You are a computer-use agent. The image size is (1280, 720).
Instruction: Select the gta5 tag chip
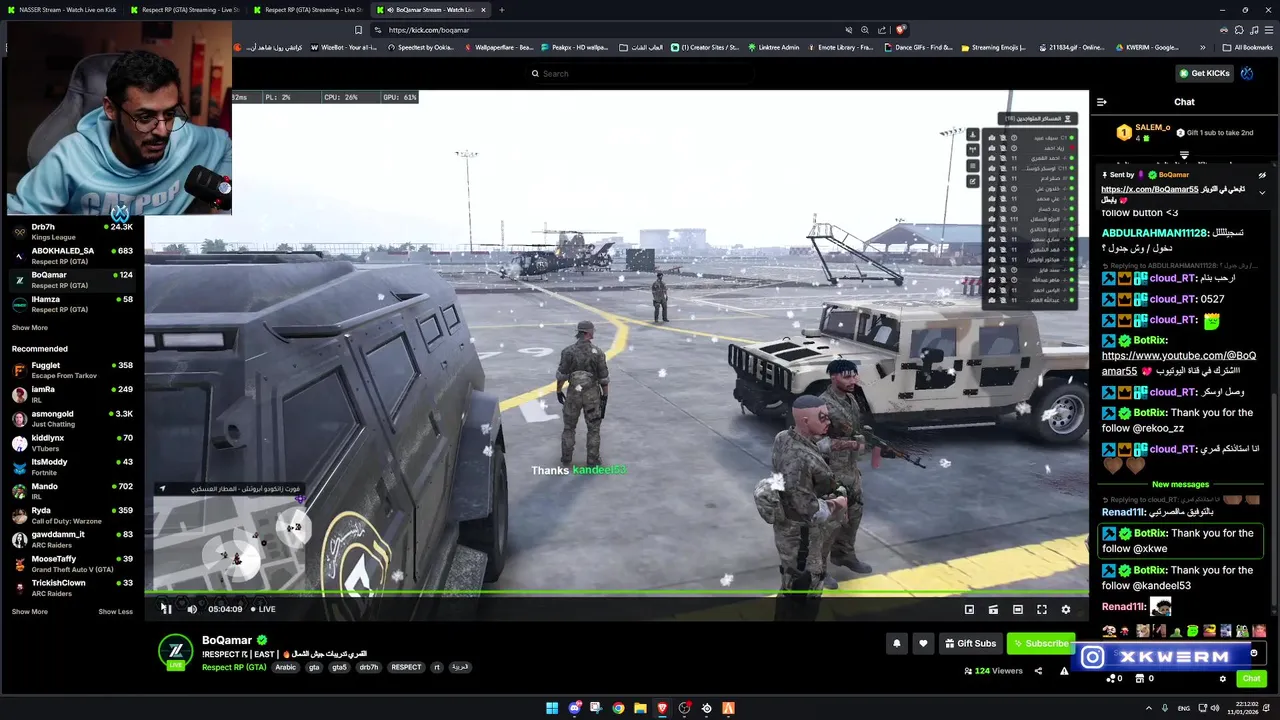(340, 667)
